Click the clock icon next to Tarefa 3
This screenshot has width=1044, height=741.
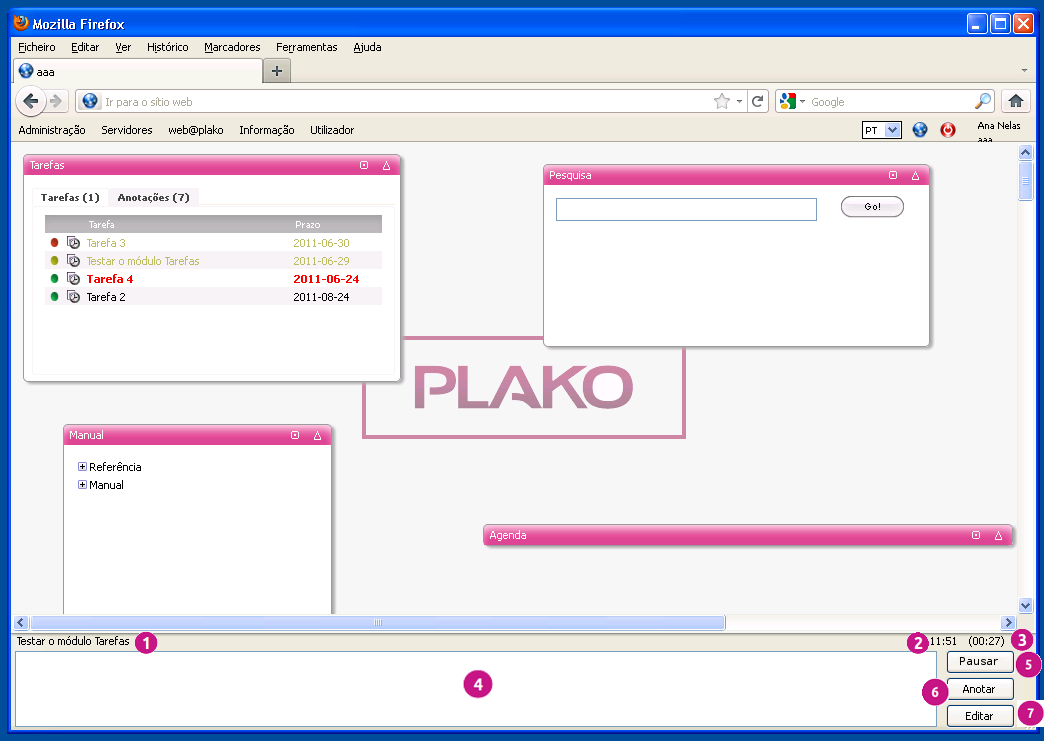73,243
